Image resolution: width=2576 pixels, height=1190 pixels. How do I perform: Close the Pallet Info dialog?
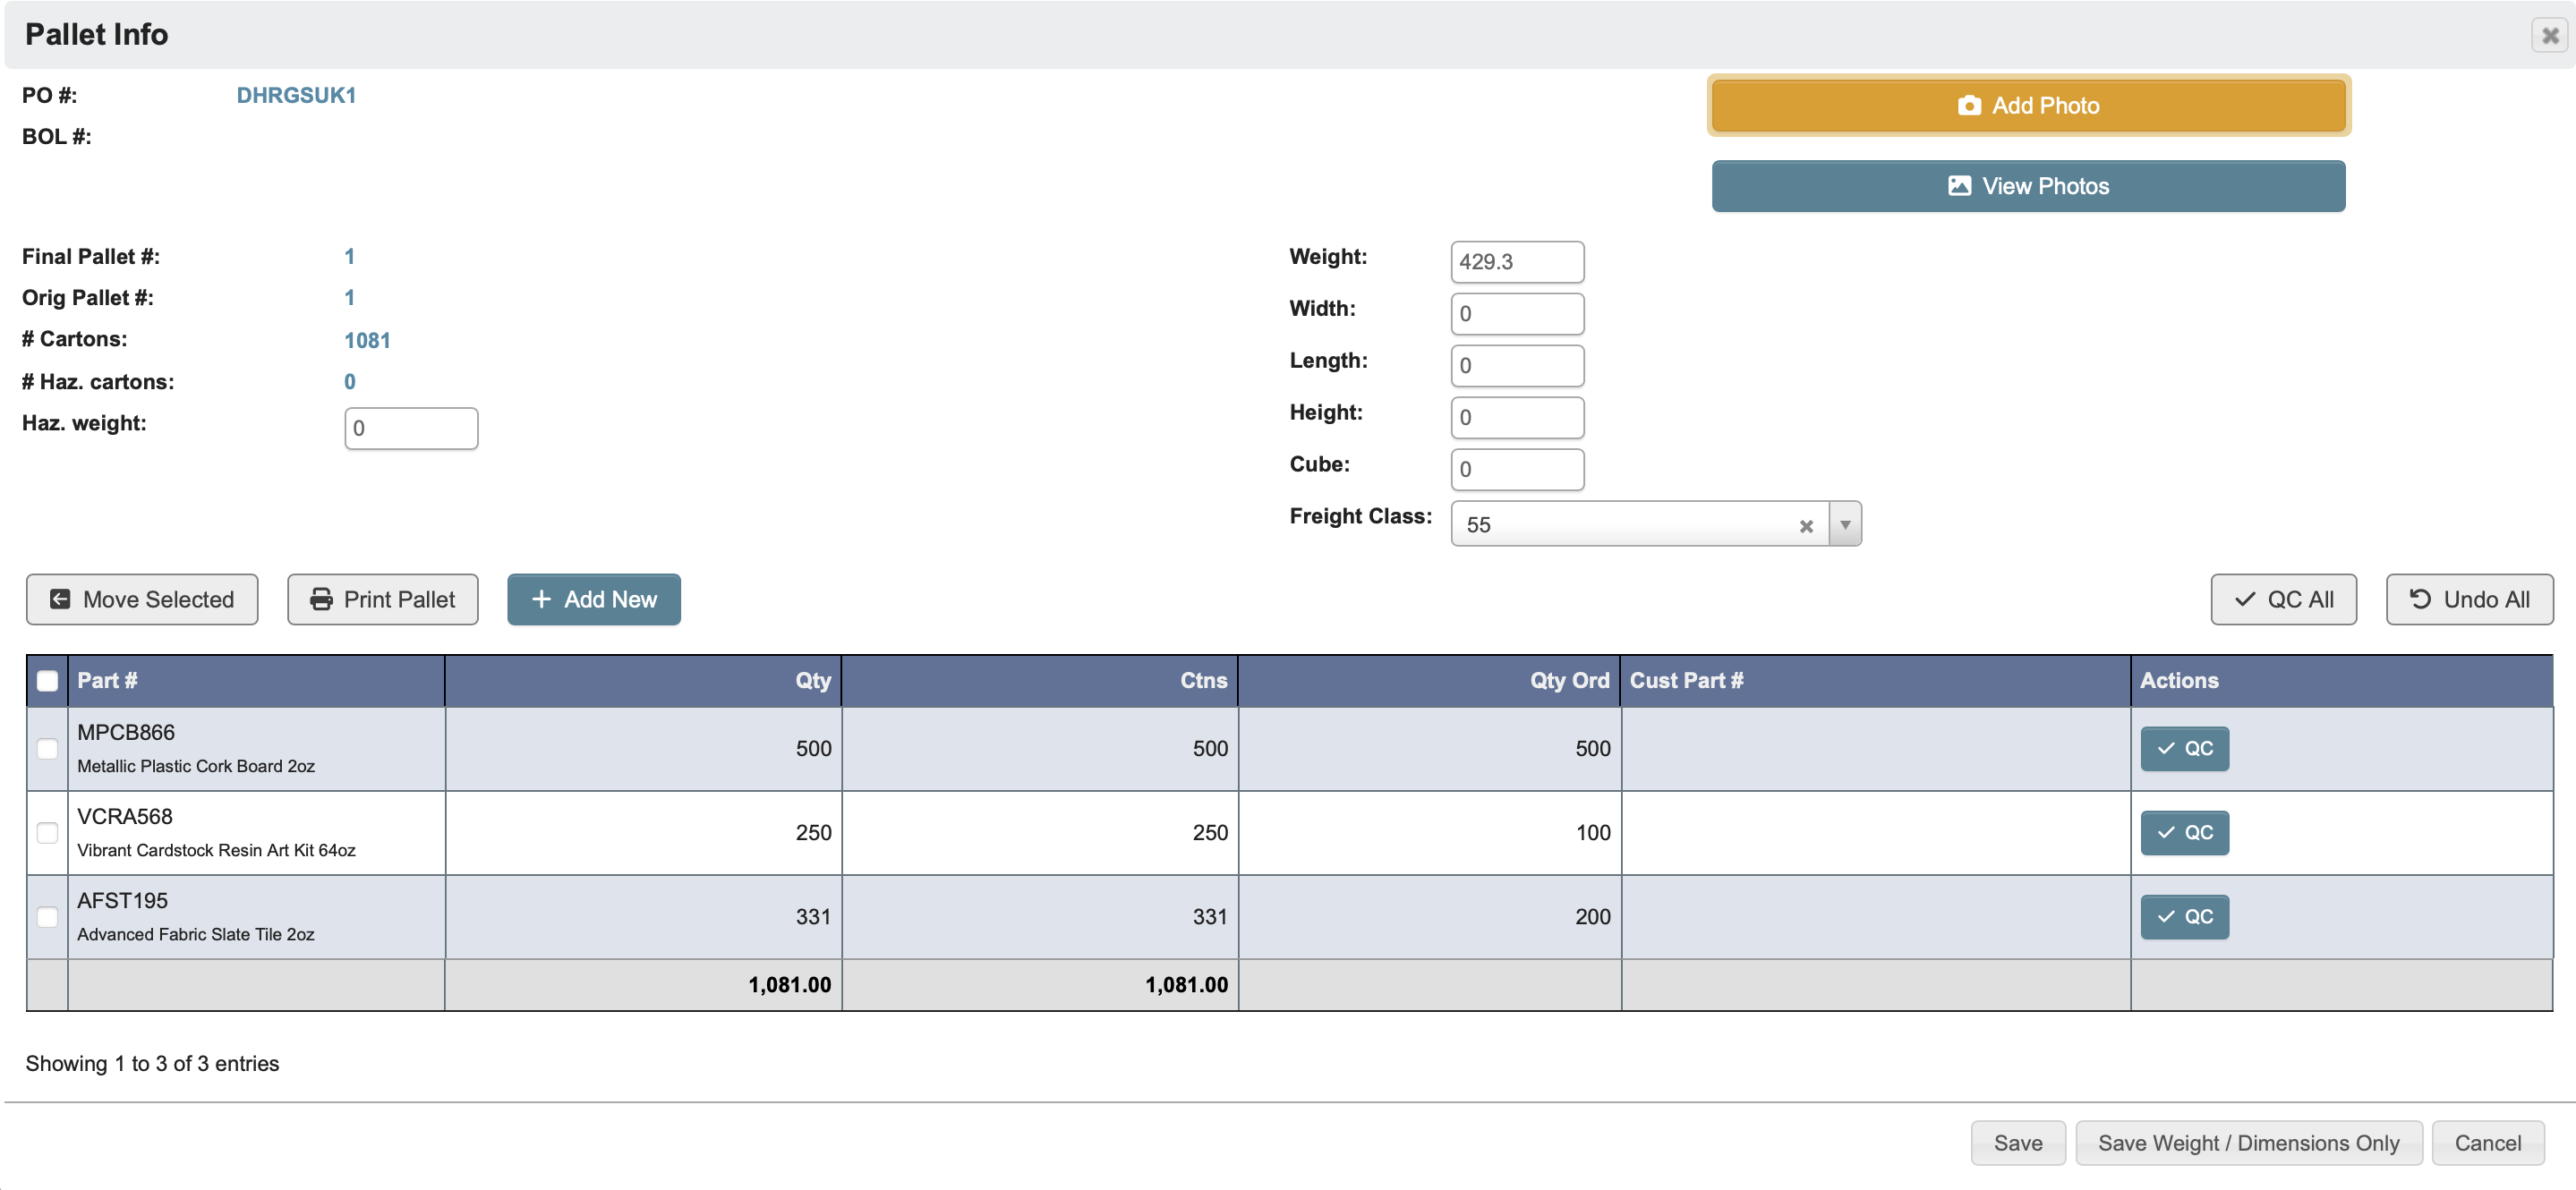click(x=2550, y=36)
